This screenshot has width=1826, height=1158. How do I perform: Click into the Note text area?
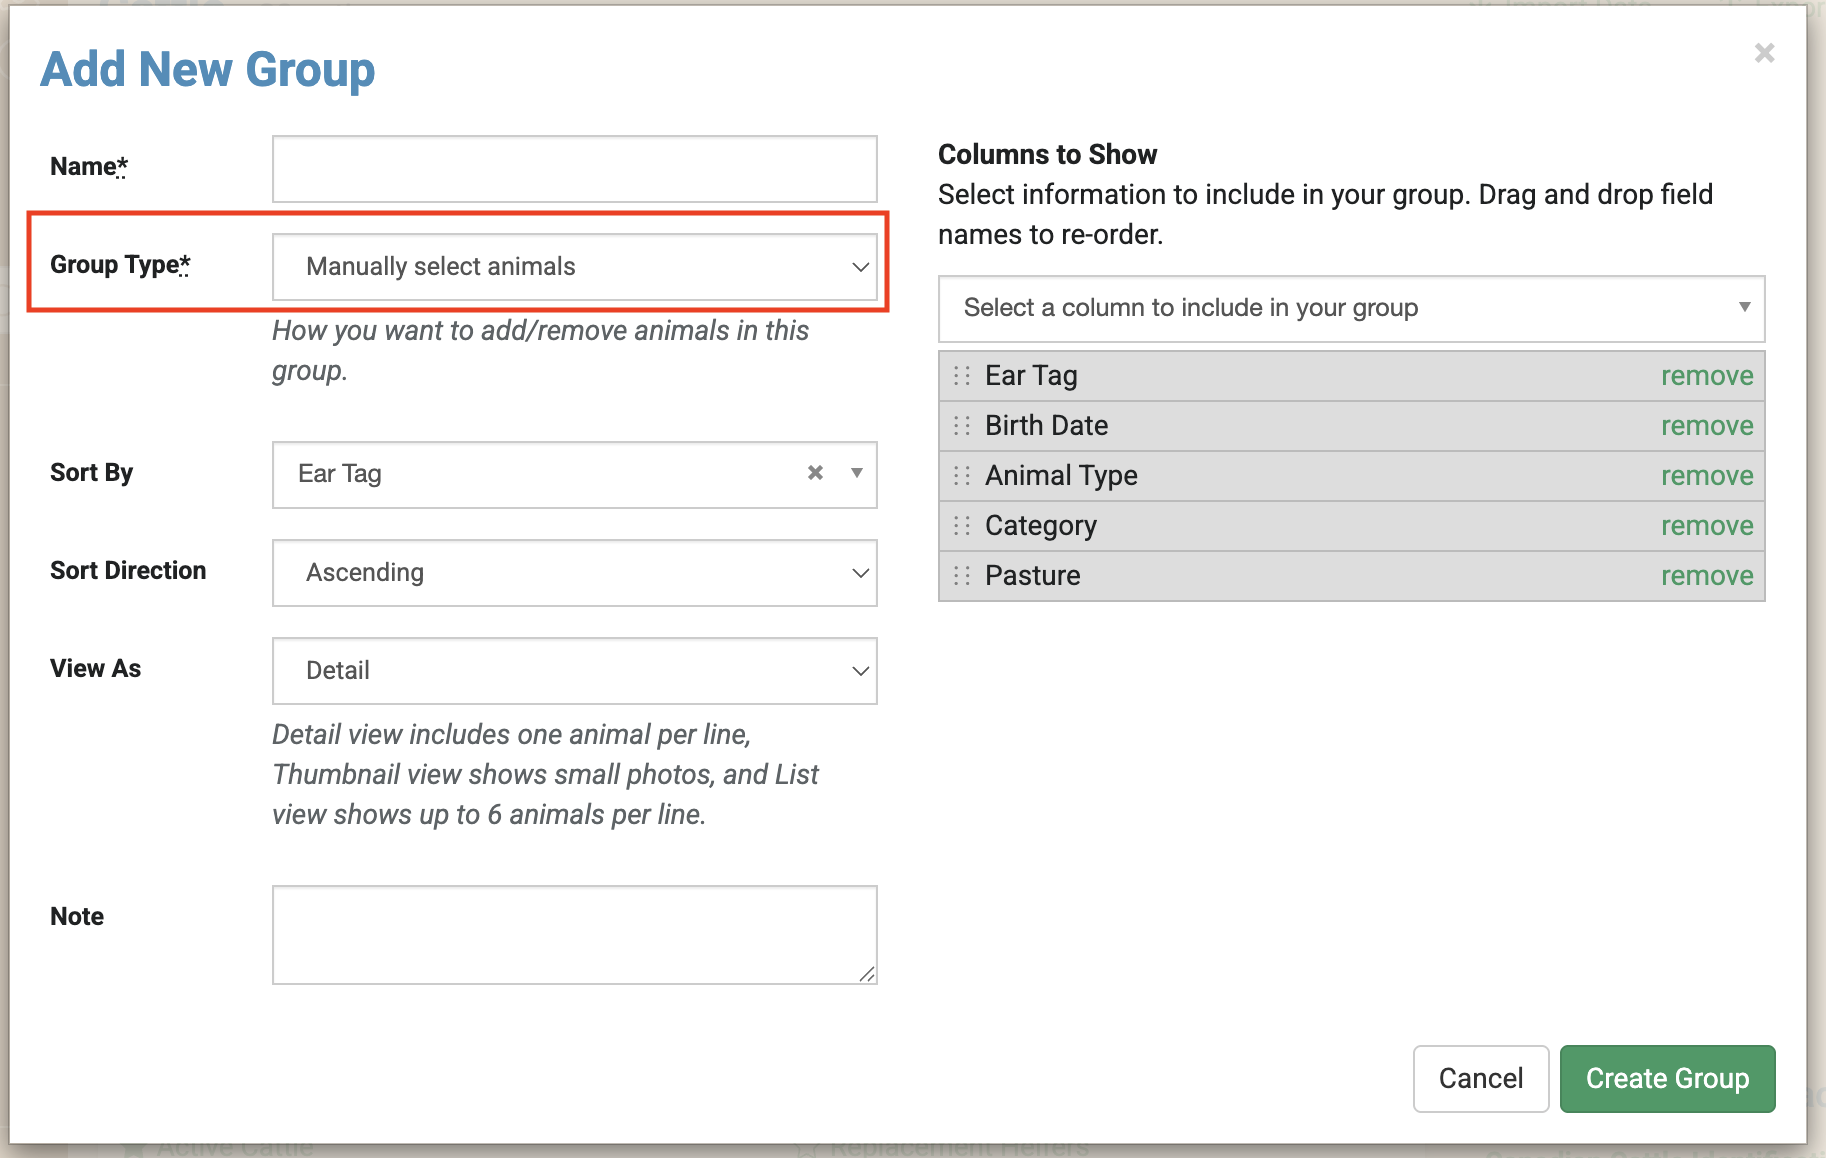tap(574, 934)
